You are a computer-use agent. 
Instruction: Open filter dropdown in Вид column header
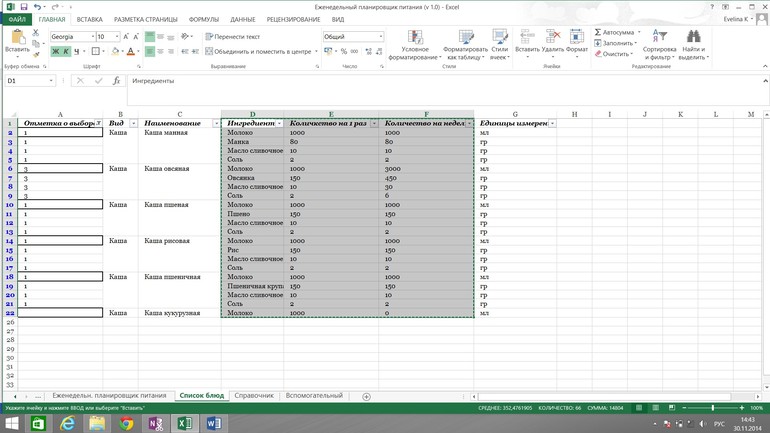coord(133,124)
